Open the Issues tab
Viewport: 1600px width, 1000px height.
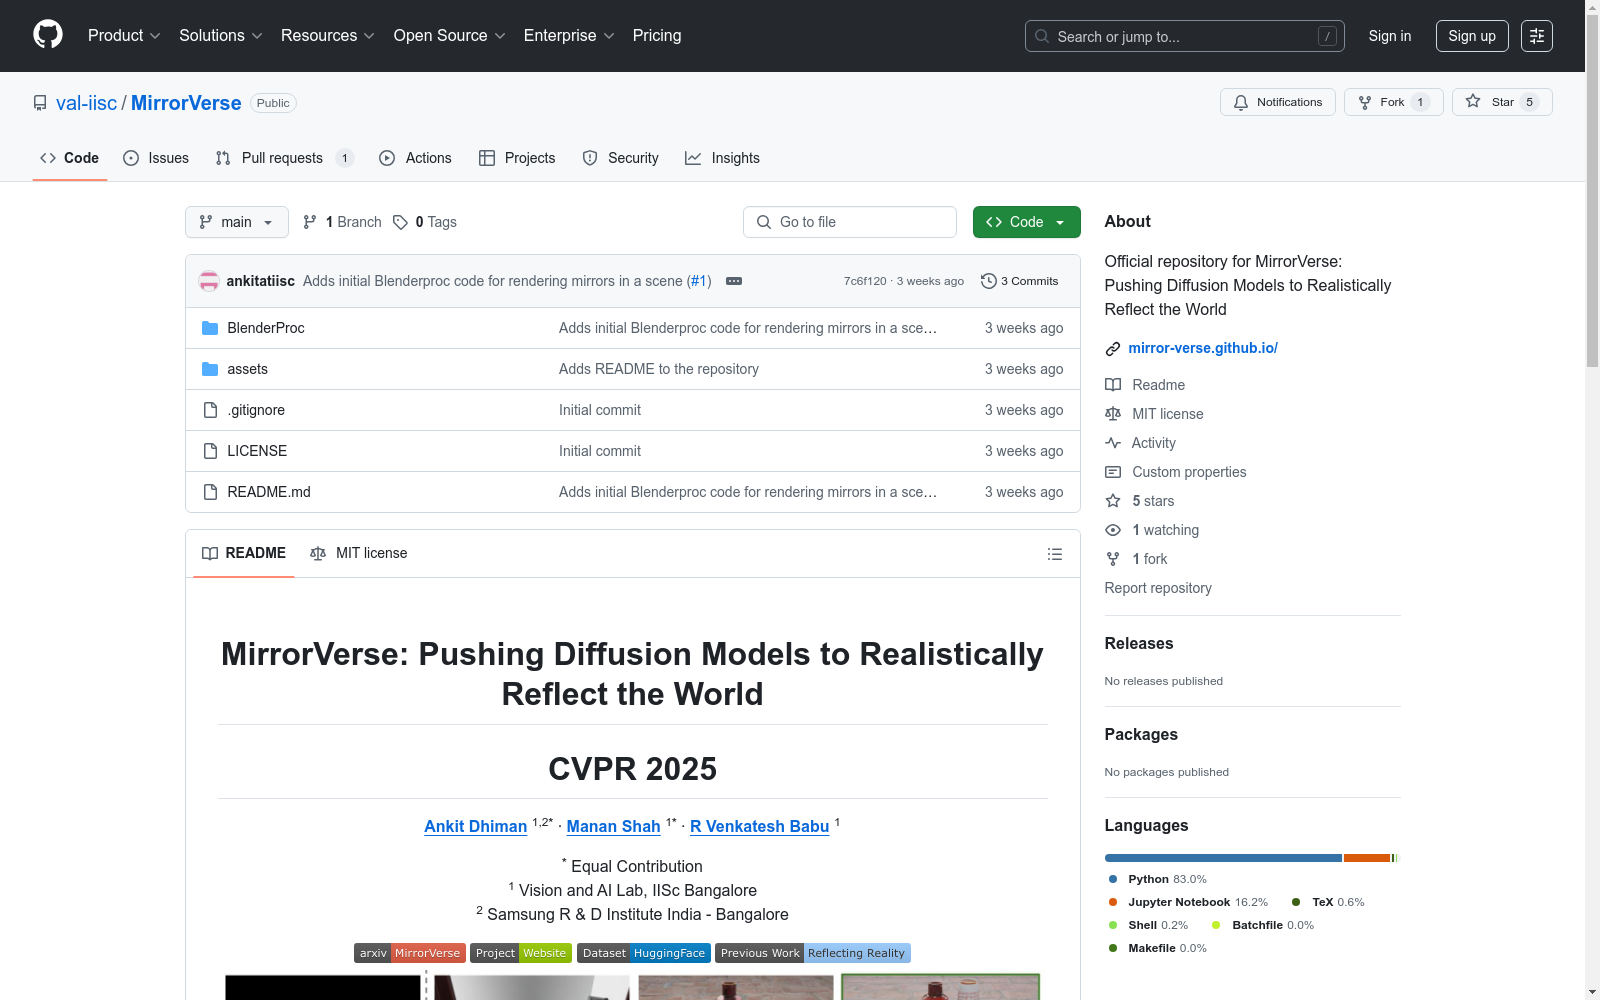coord(156,158)
